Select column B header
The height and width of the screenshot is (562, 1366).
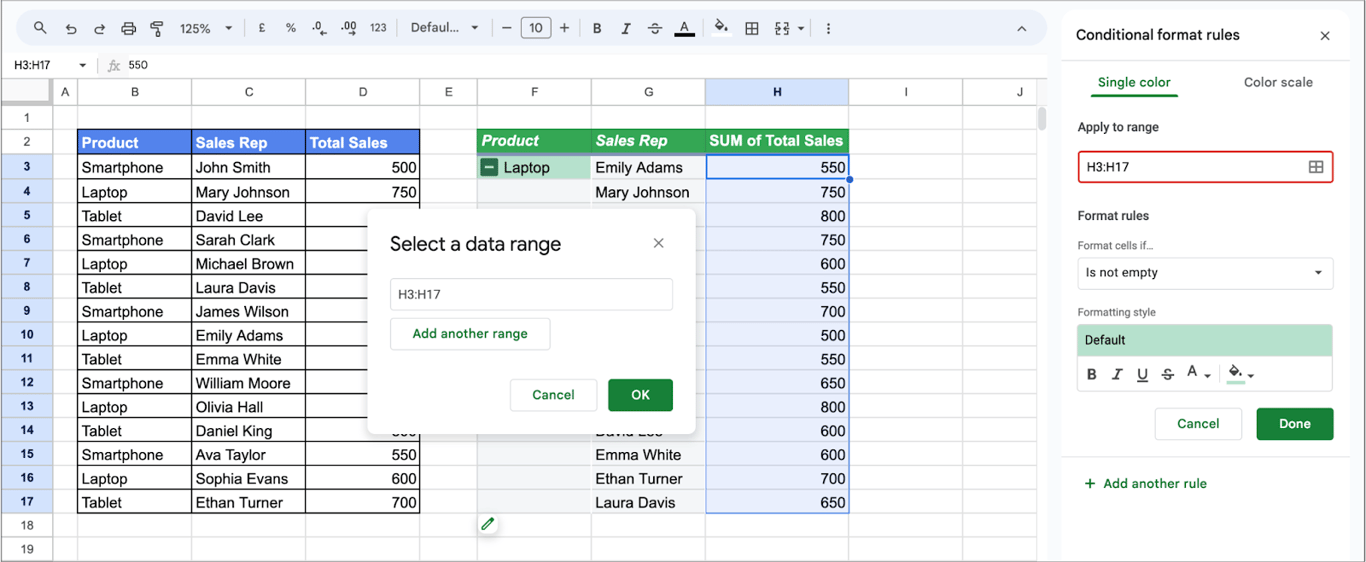coord(135,92)
